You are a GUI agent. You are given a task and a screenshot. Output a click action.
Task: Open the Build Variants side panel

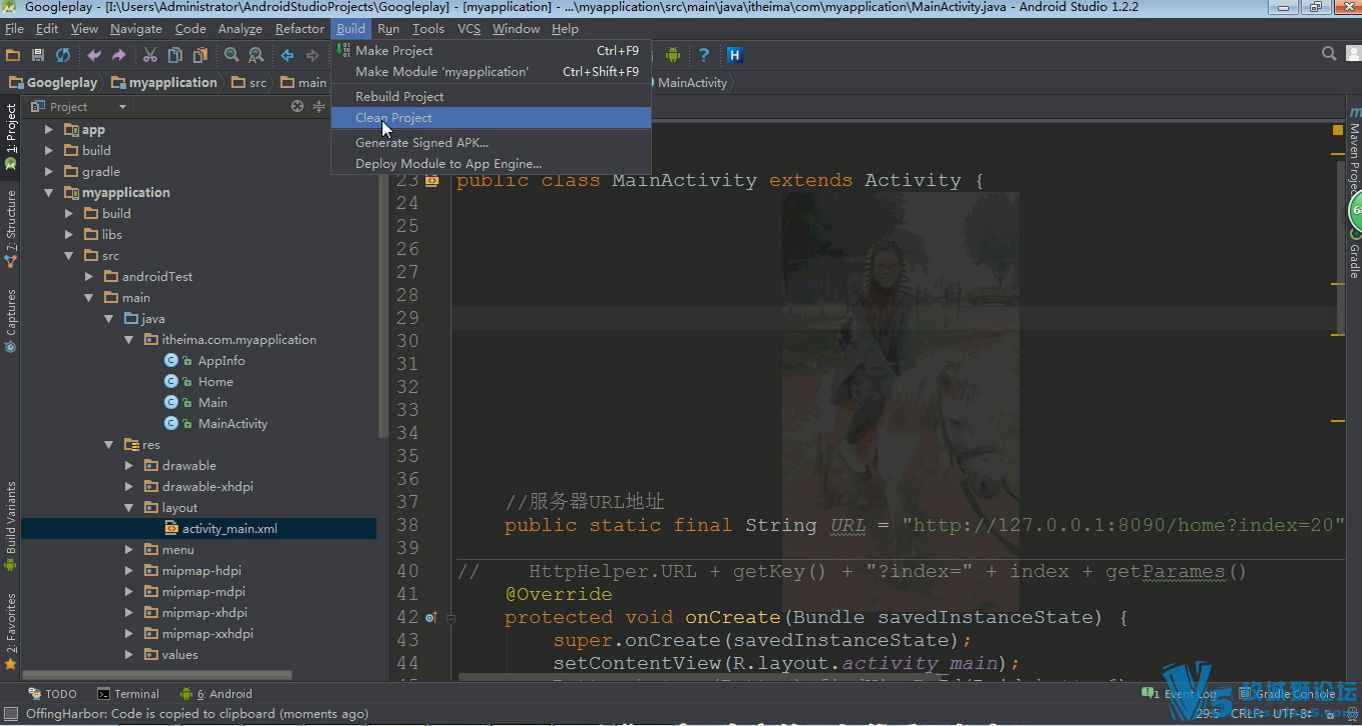11,526
